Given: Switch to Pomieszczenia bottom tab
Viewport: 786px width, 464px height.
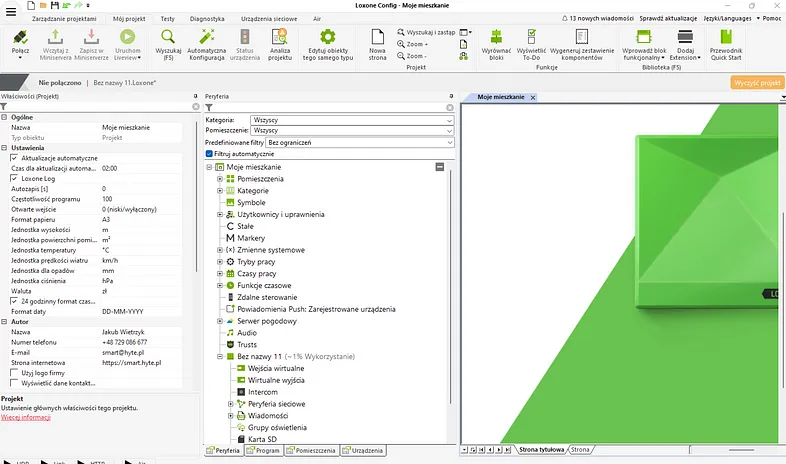Looking at the screenshot, I should (311, 450).
